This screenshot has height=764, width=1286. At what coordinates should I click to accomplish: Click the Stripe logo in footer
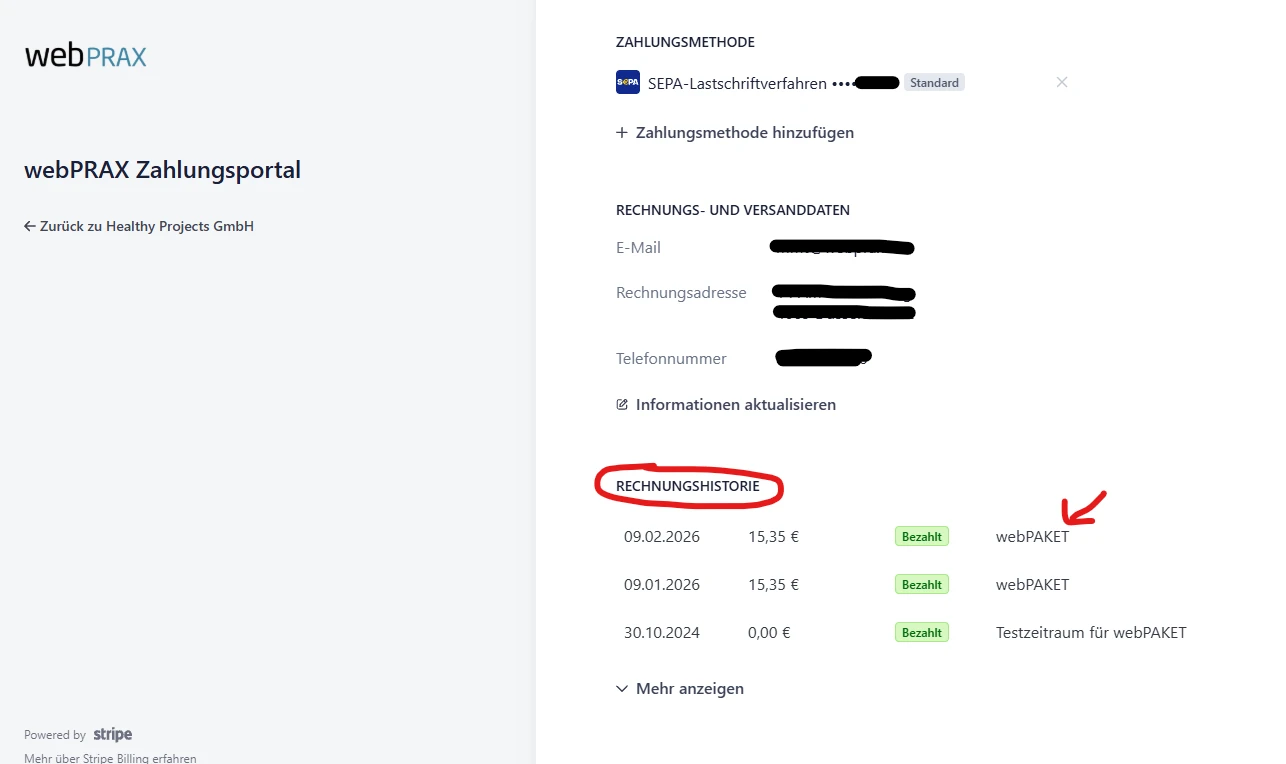click(113, 735)
